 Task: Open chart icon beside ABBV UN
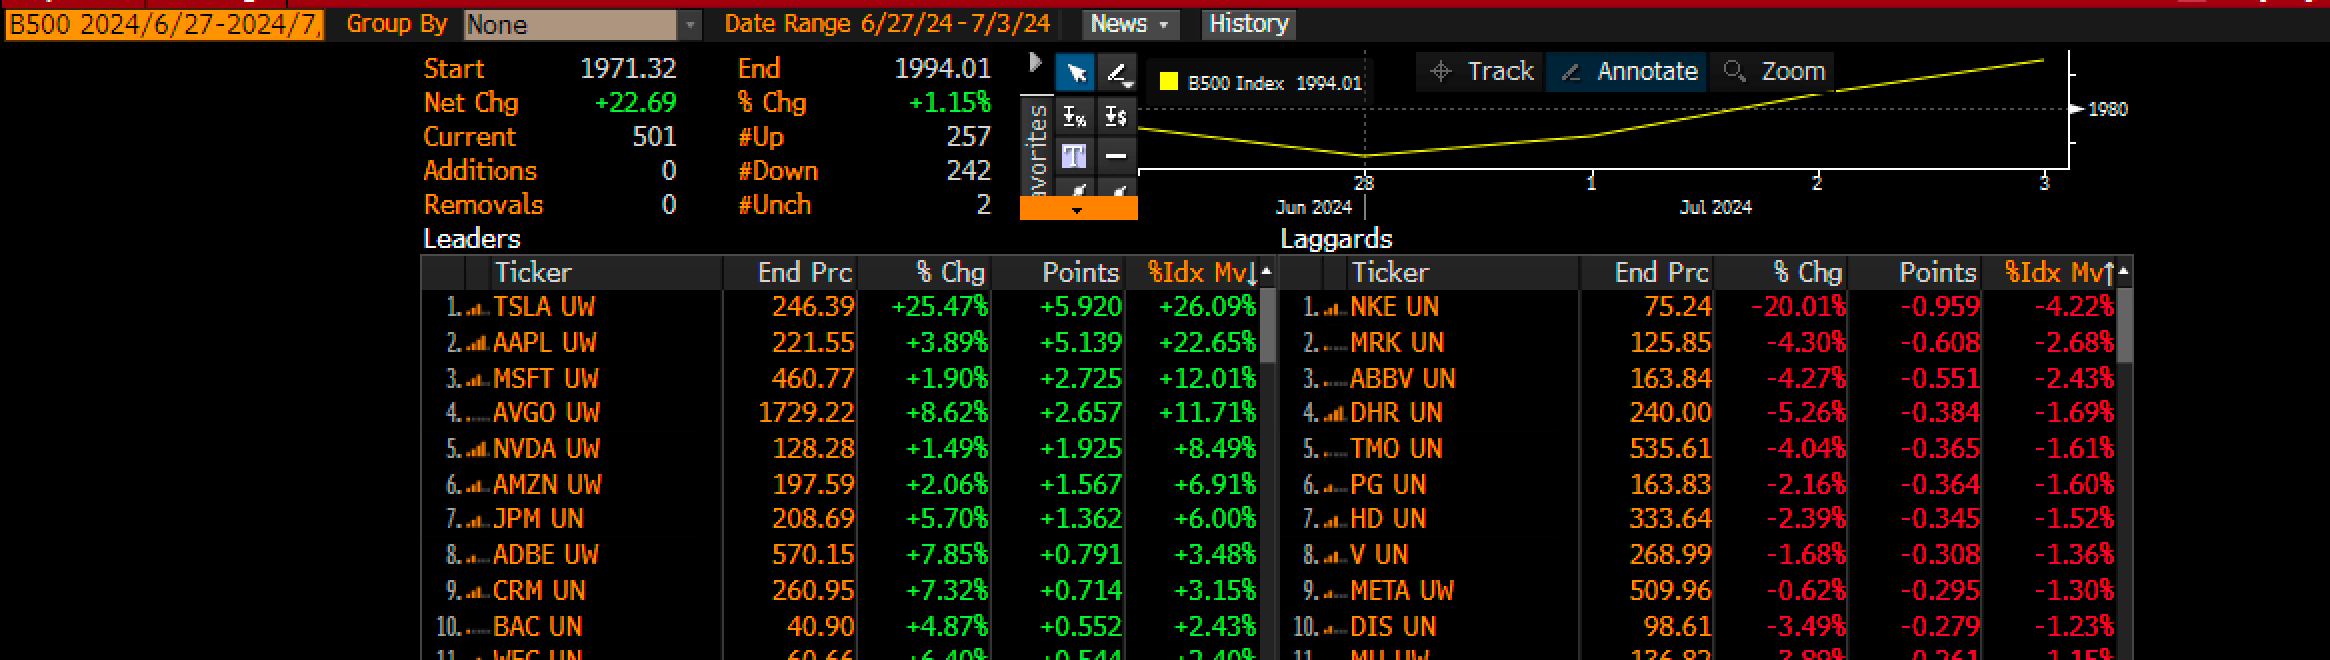tap(1335, 380)
